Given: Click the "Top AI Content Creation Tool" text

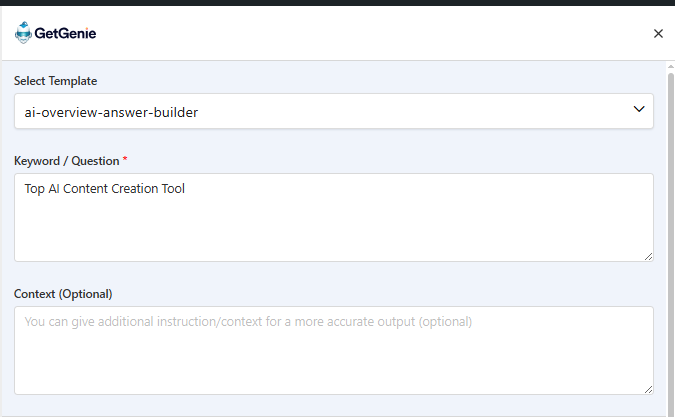Looking at the screenshot, I should pyautogui.click(x=105, y=188).
